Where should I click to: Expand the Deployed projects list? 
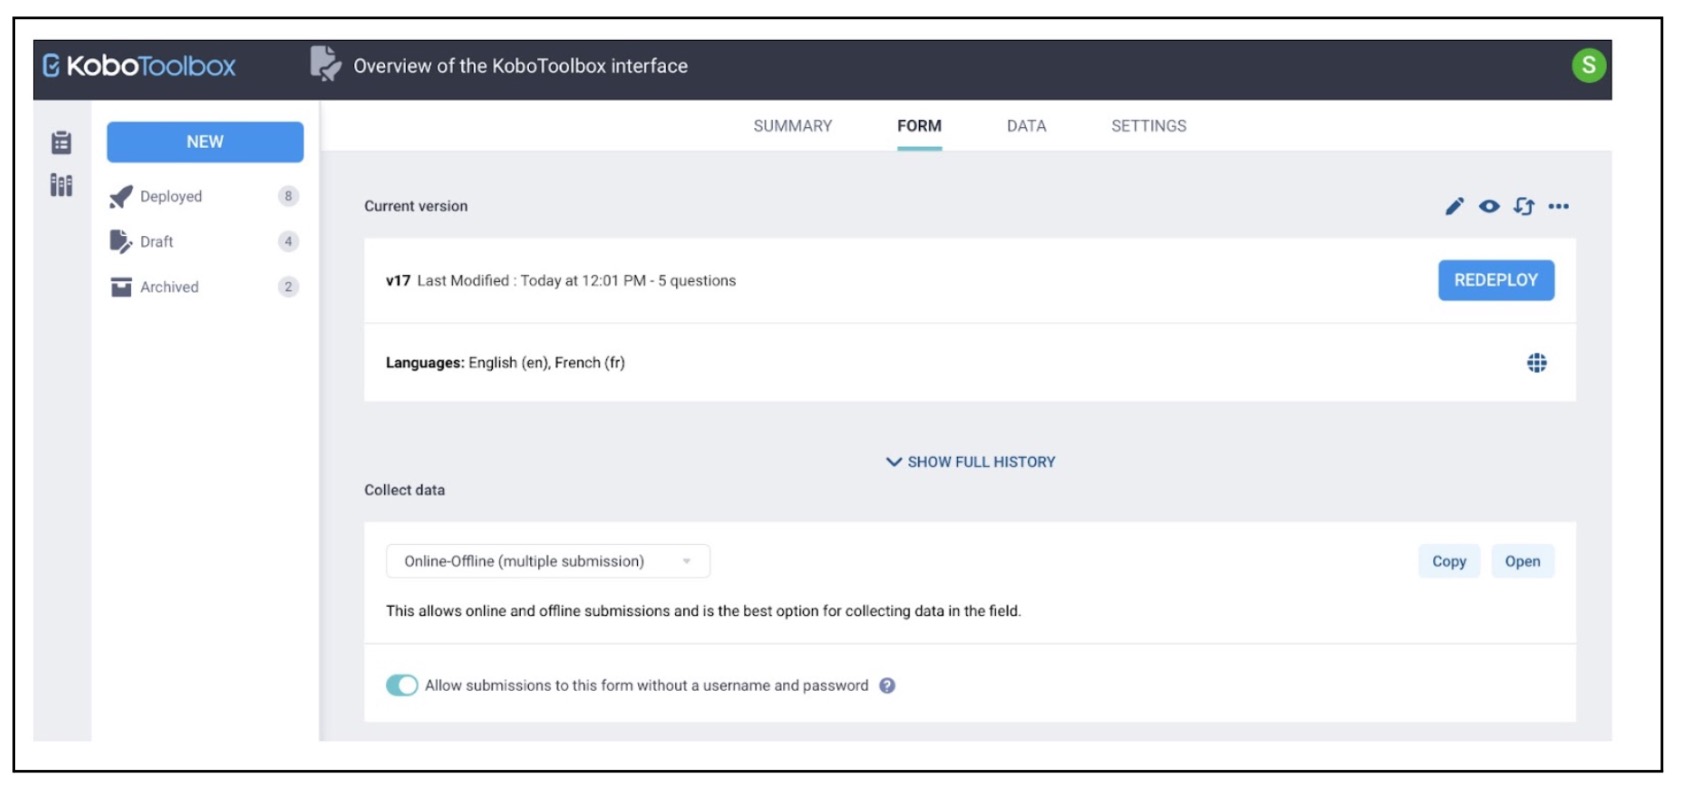(171, 197)
